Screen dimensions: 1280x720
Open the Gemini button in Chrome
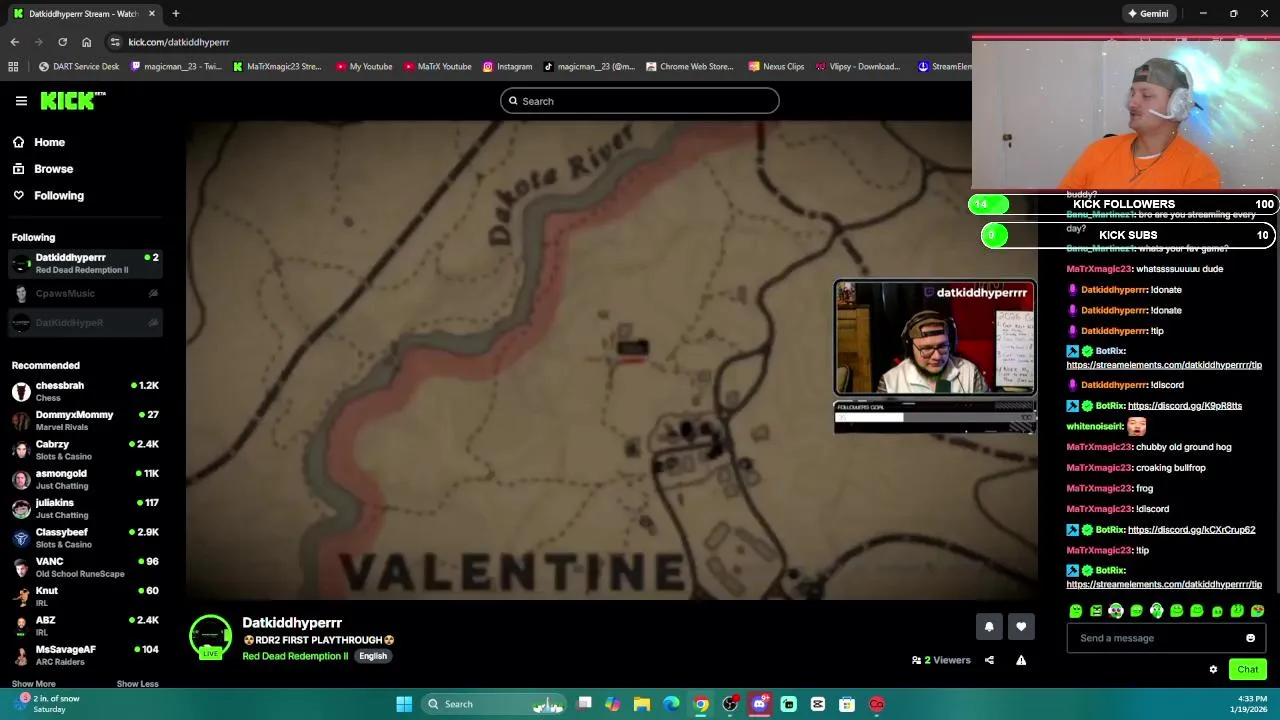1148,14
